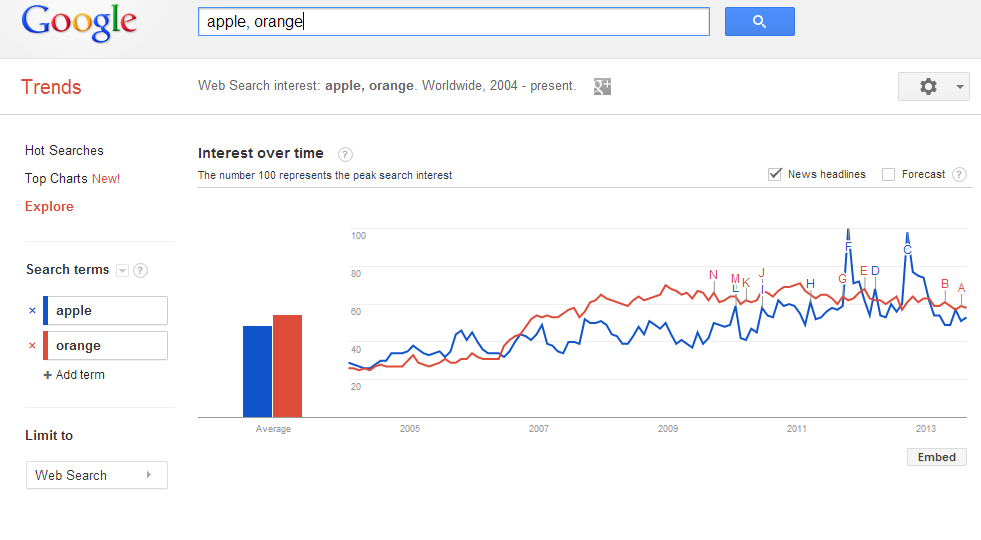The image size is (981, 540).
Task: Enable the Forecast checkbox
Action: click(888, 174)
